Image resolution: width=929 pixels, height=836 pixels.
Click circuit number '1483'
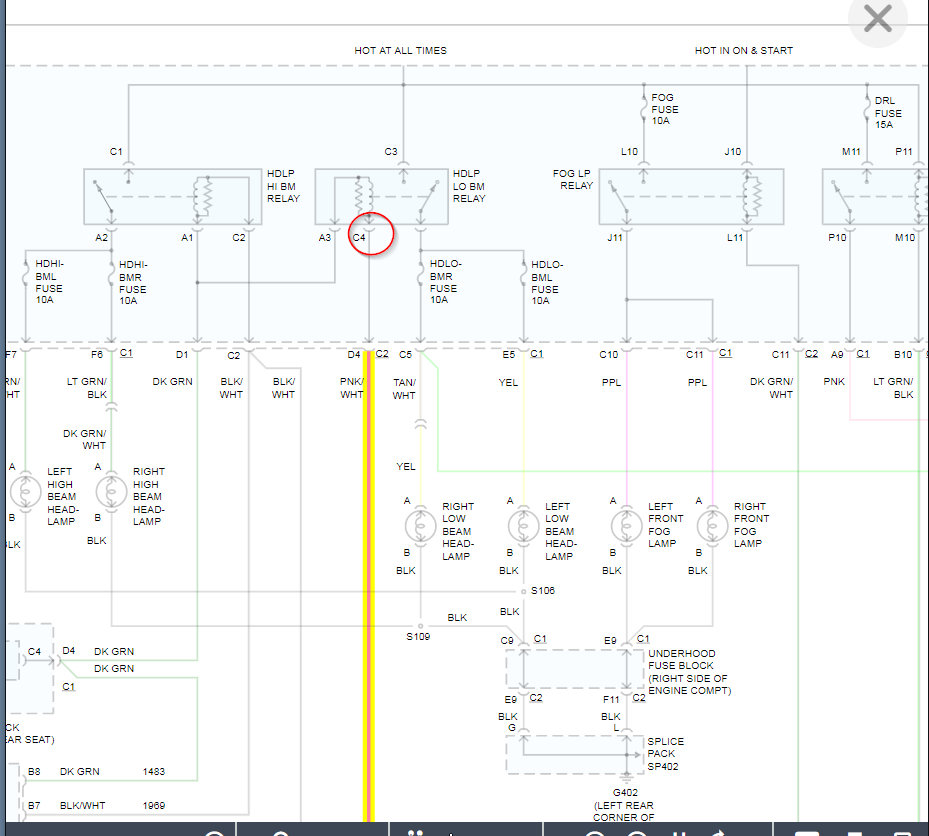click(x=153, y=771)
